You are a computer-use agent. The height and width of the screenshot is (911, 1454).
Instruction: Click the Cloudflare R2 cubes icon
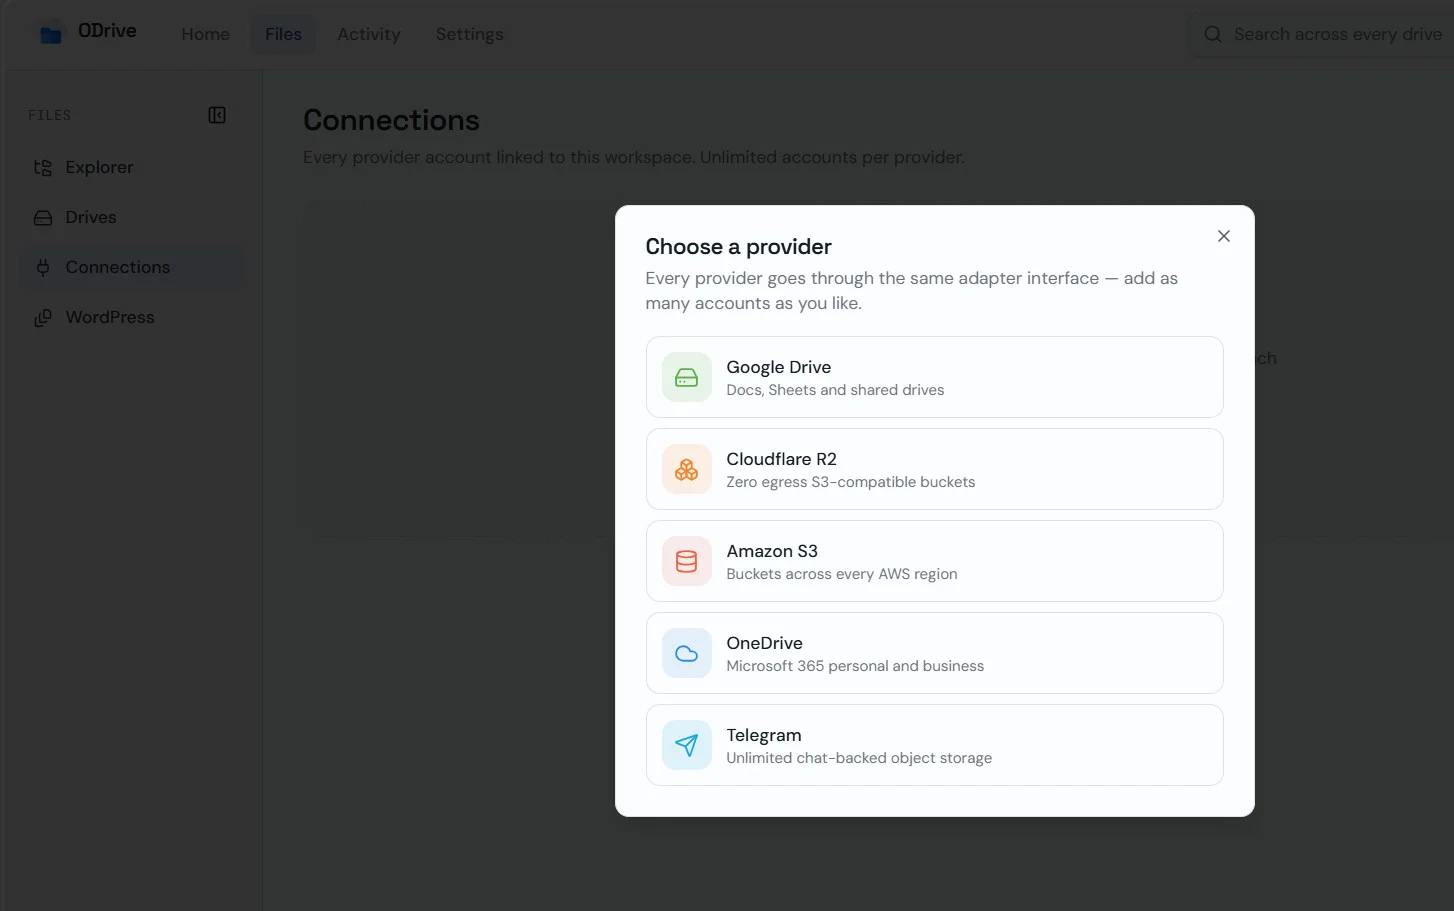[686, 469]
